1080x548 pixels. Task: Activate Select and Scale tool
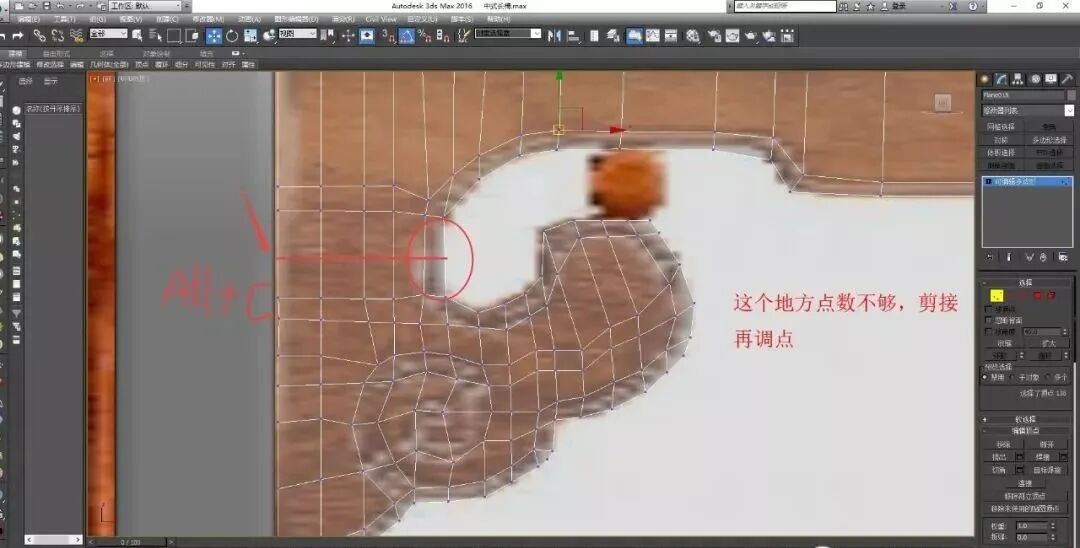(x=250, y=36)
